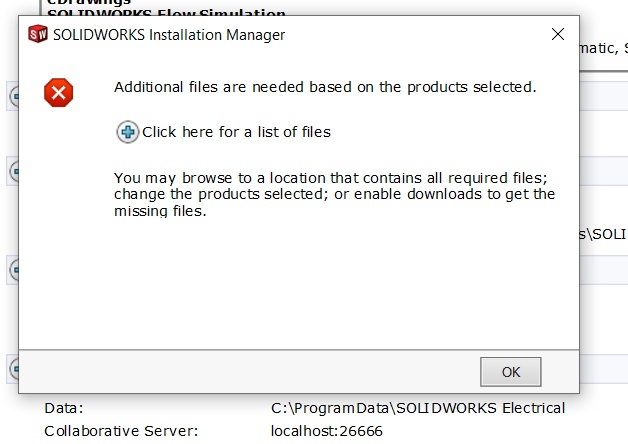The image size is (628, 444).
Task: Click the red error stop icon
Action: click(x=58, y=92)
